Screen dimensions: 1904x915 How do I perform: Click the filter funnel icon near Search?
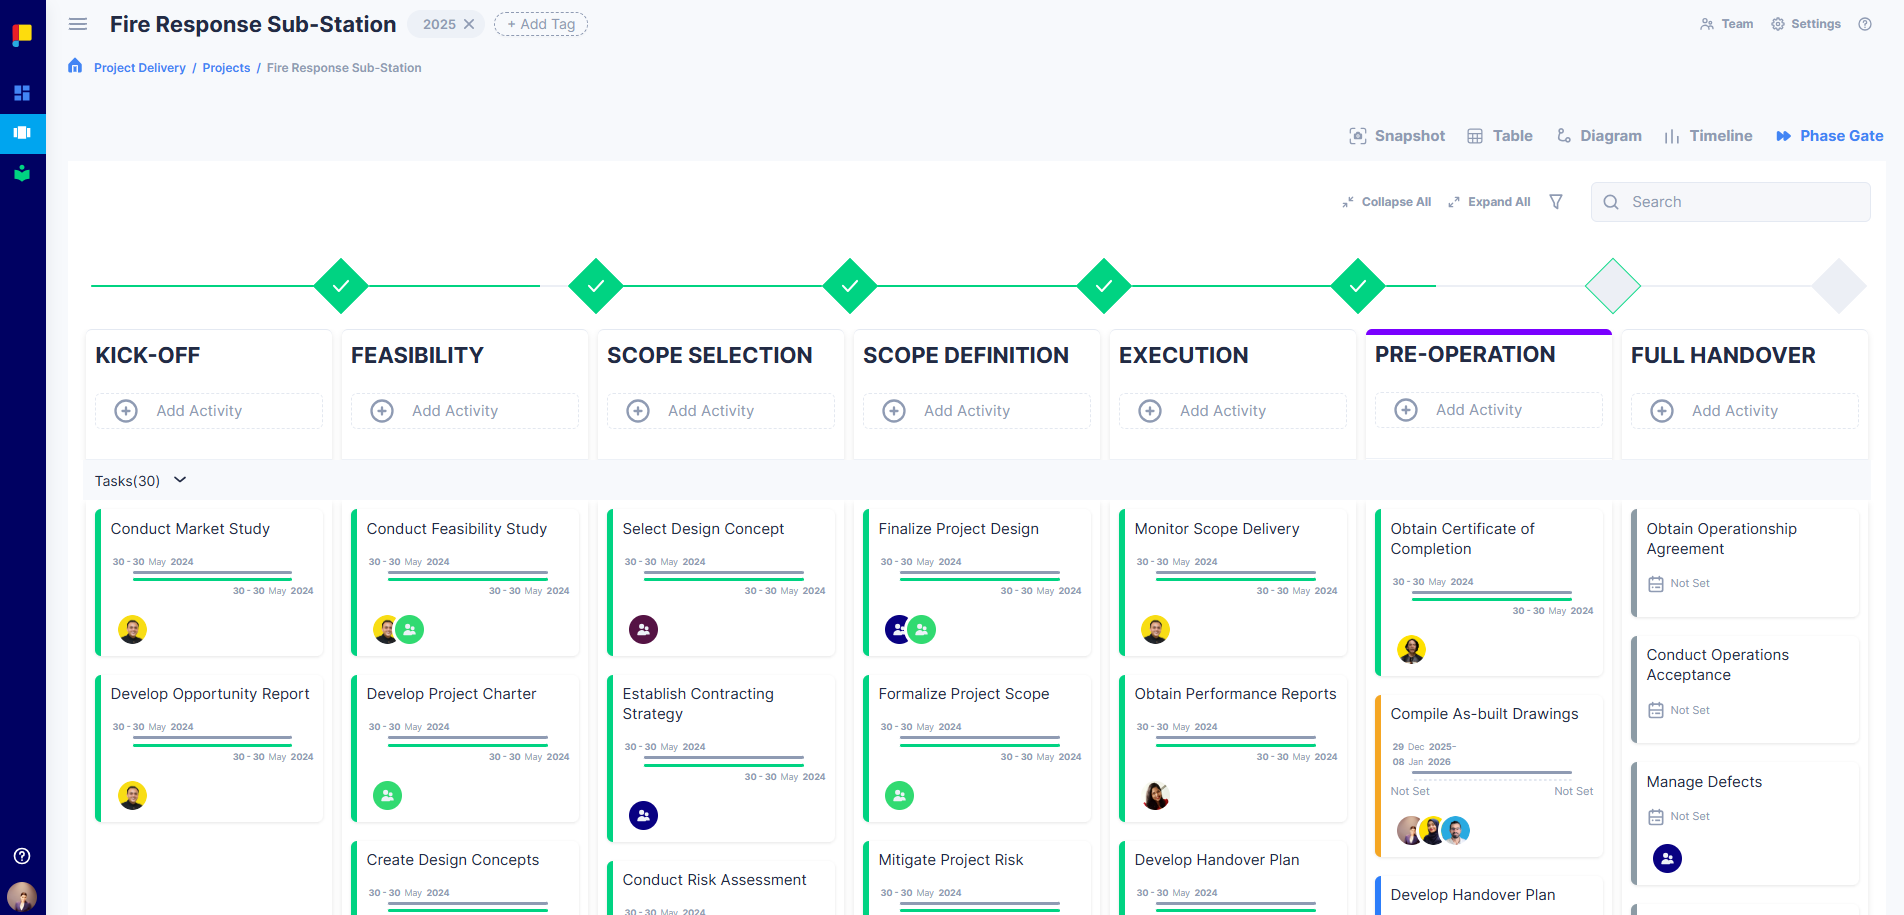click(1556, 201)
